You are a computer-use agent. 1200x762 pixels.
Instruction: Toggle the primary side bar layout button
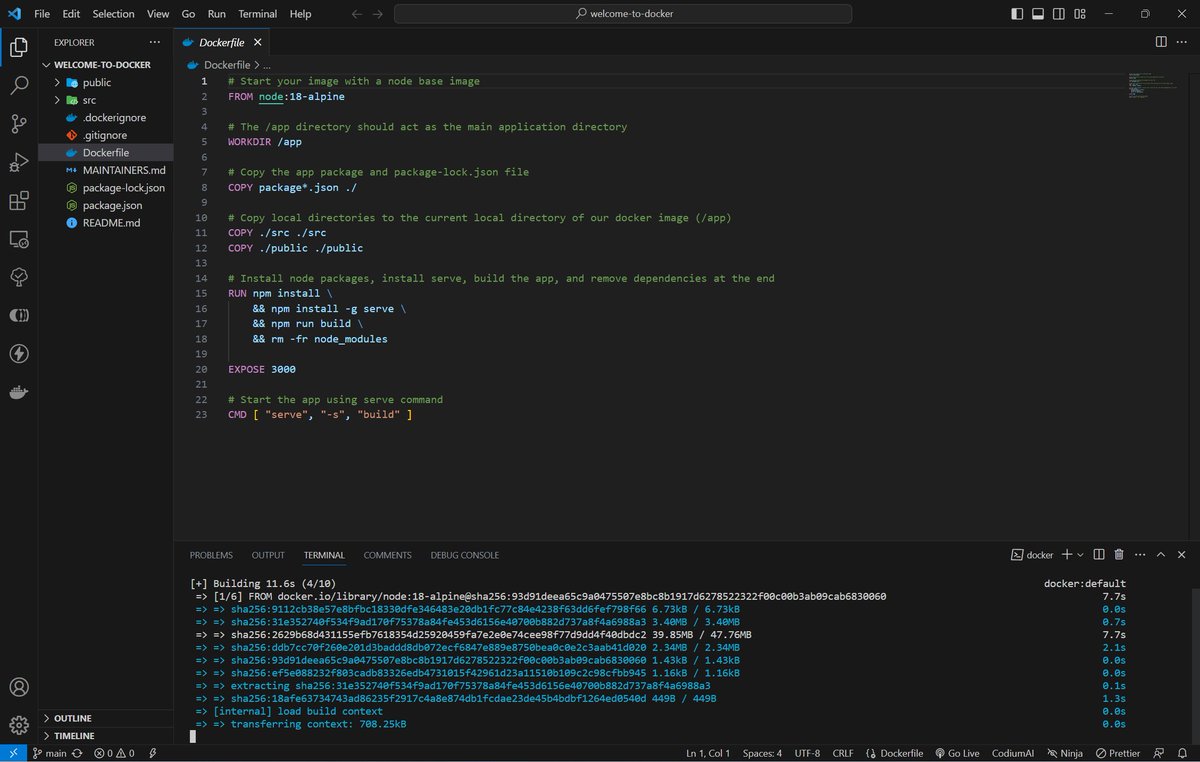[x=1017, y=14]
